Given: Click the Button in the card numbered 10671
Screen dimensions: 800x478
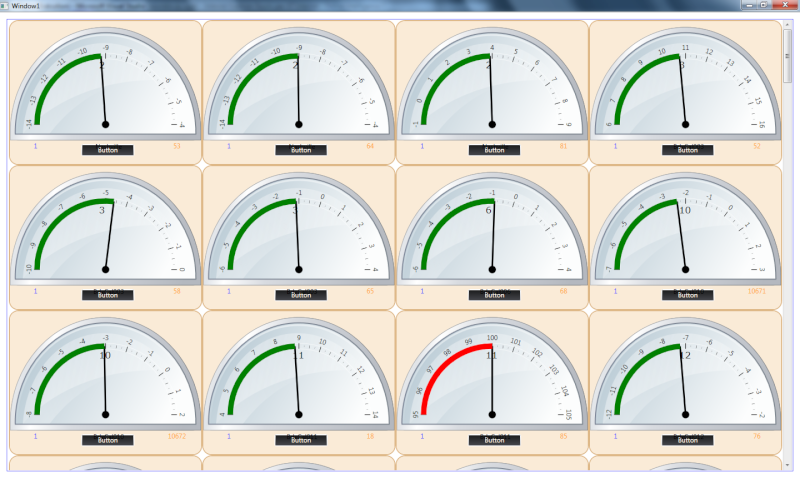Looking at the screenshot, I should [x=688, y=295].
